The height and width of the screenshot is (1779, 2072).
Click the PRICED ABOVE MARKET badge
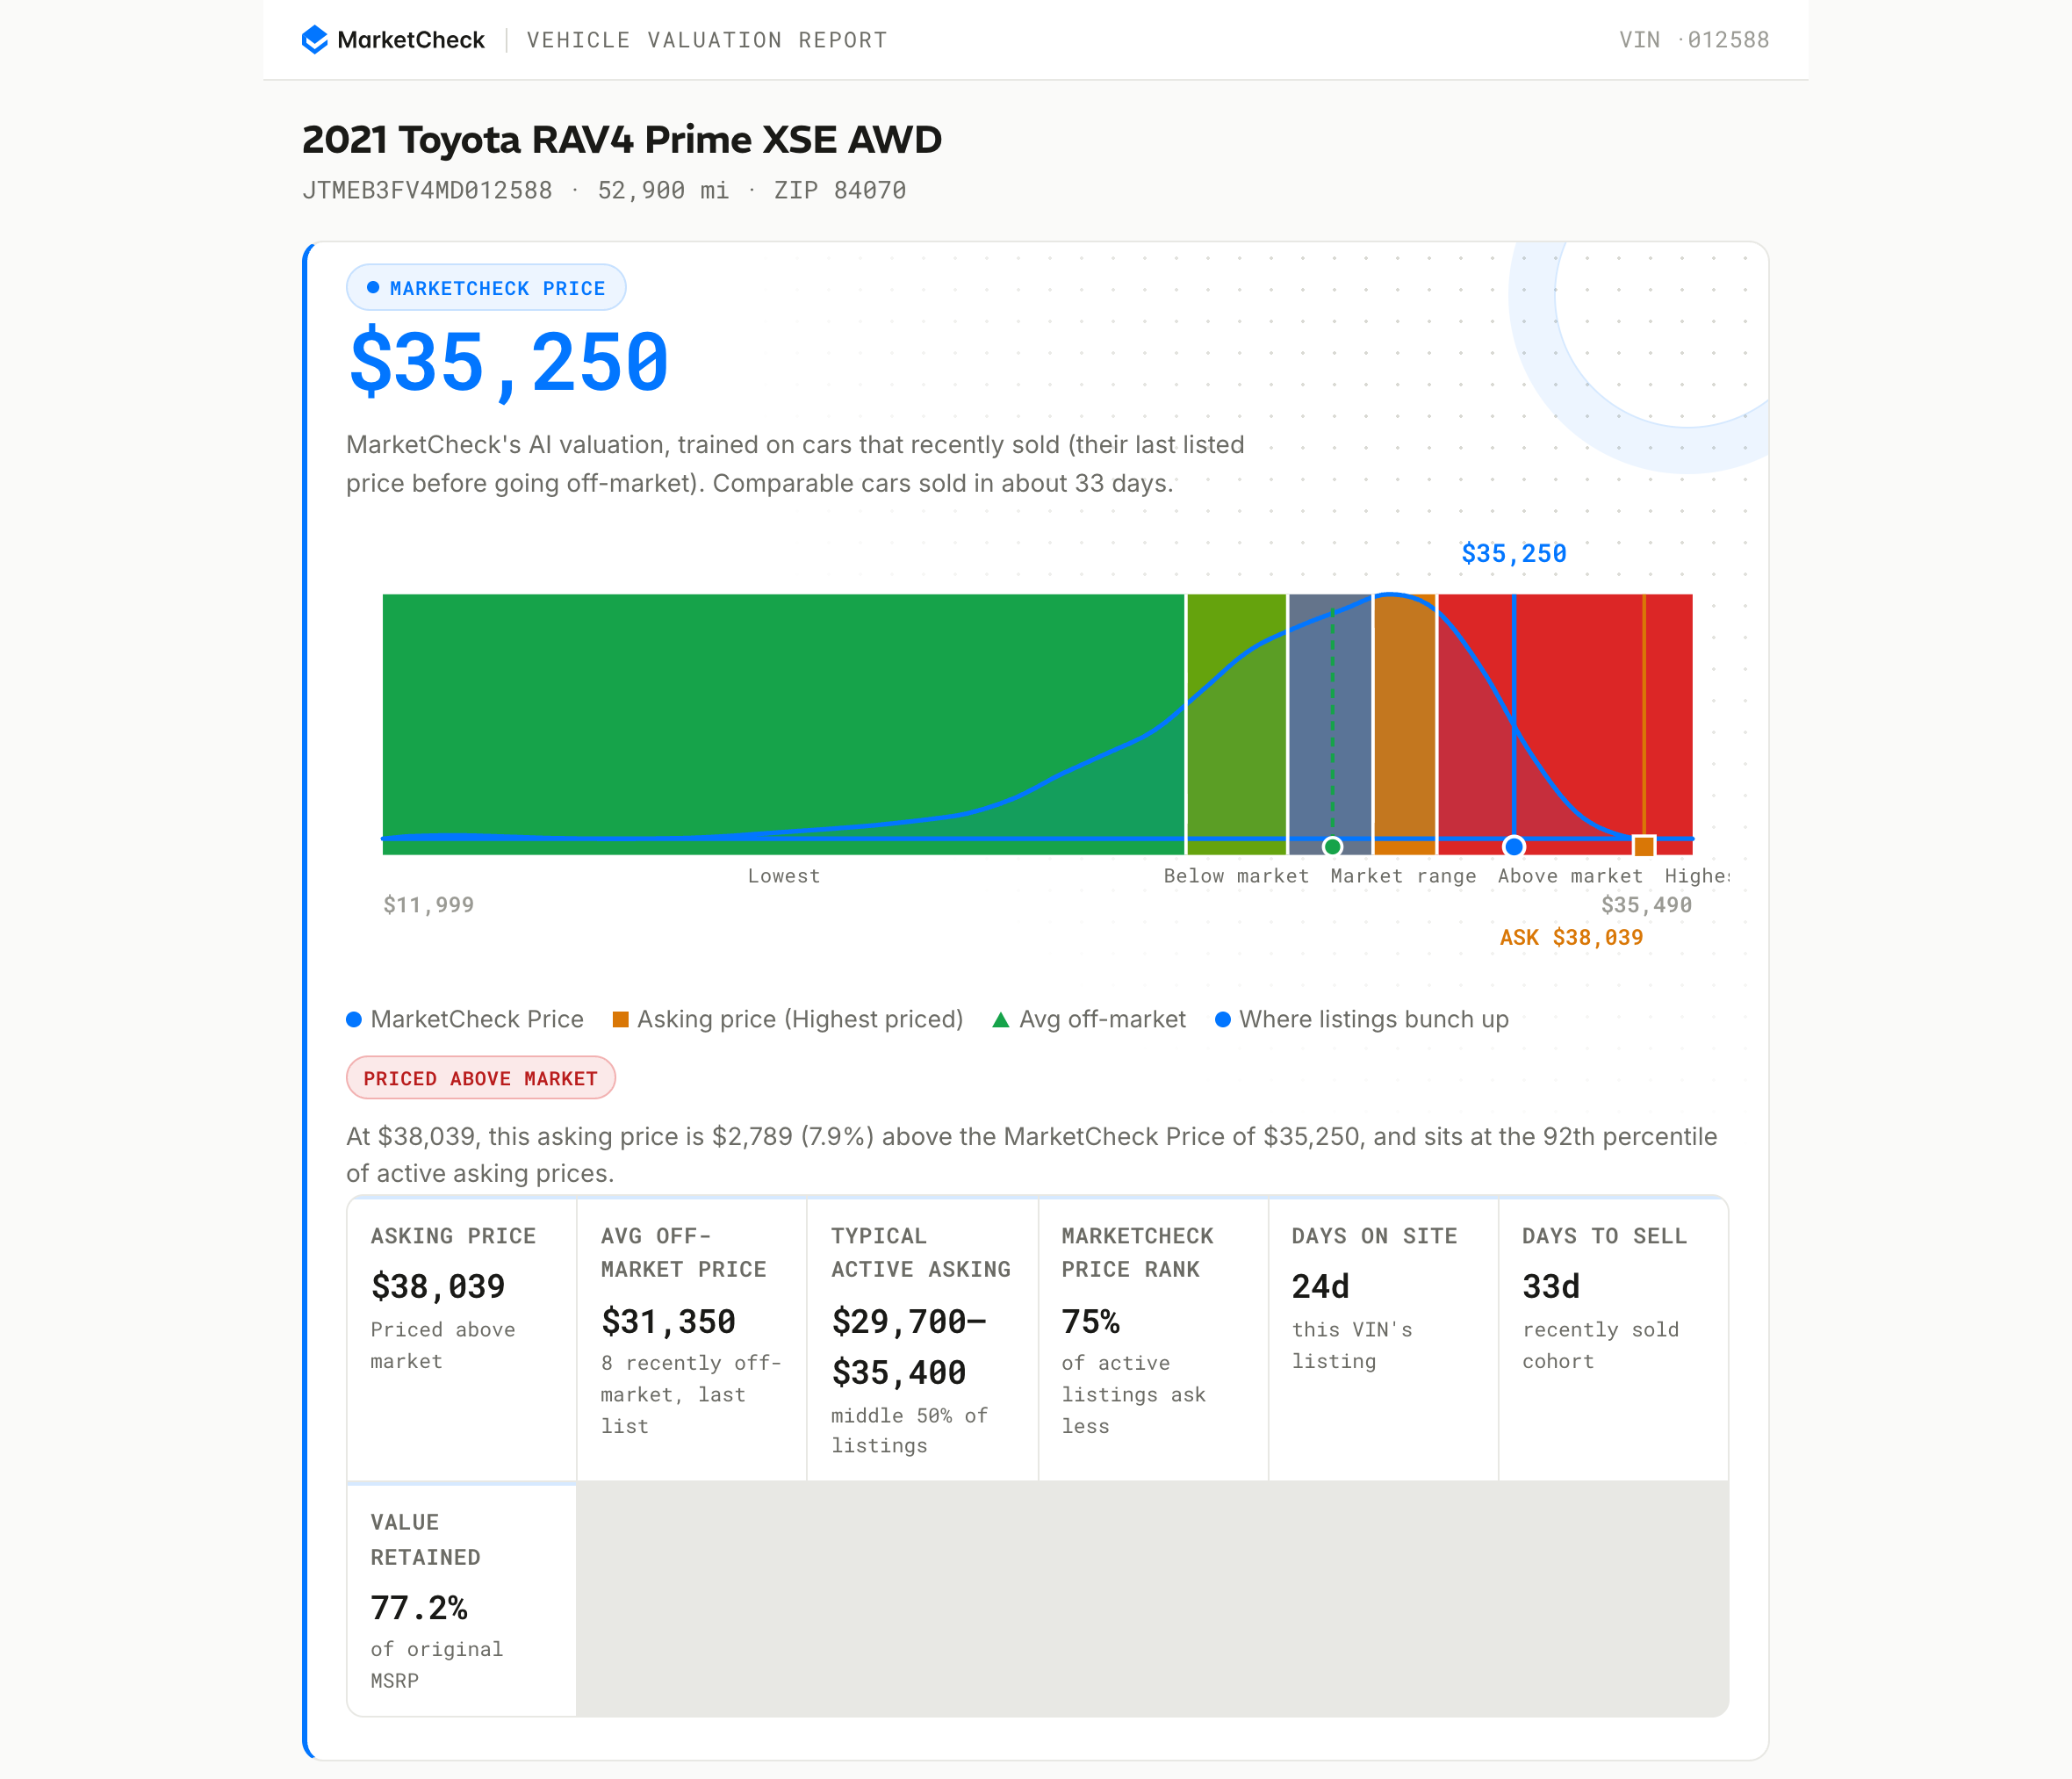[481, 1078]
